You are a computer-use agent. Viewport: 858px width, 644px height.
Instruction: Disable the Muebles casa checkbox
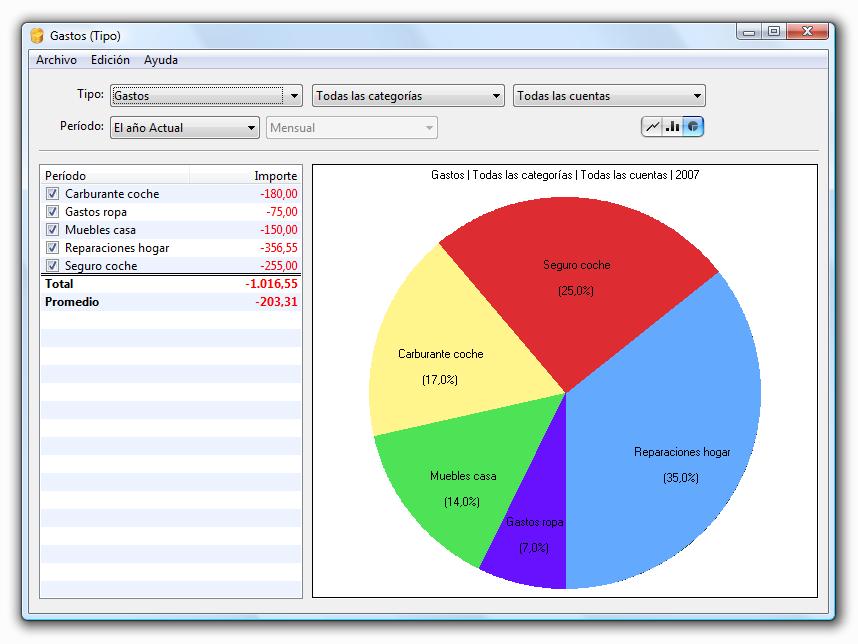pos(53,230)
